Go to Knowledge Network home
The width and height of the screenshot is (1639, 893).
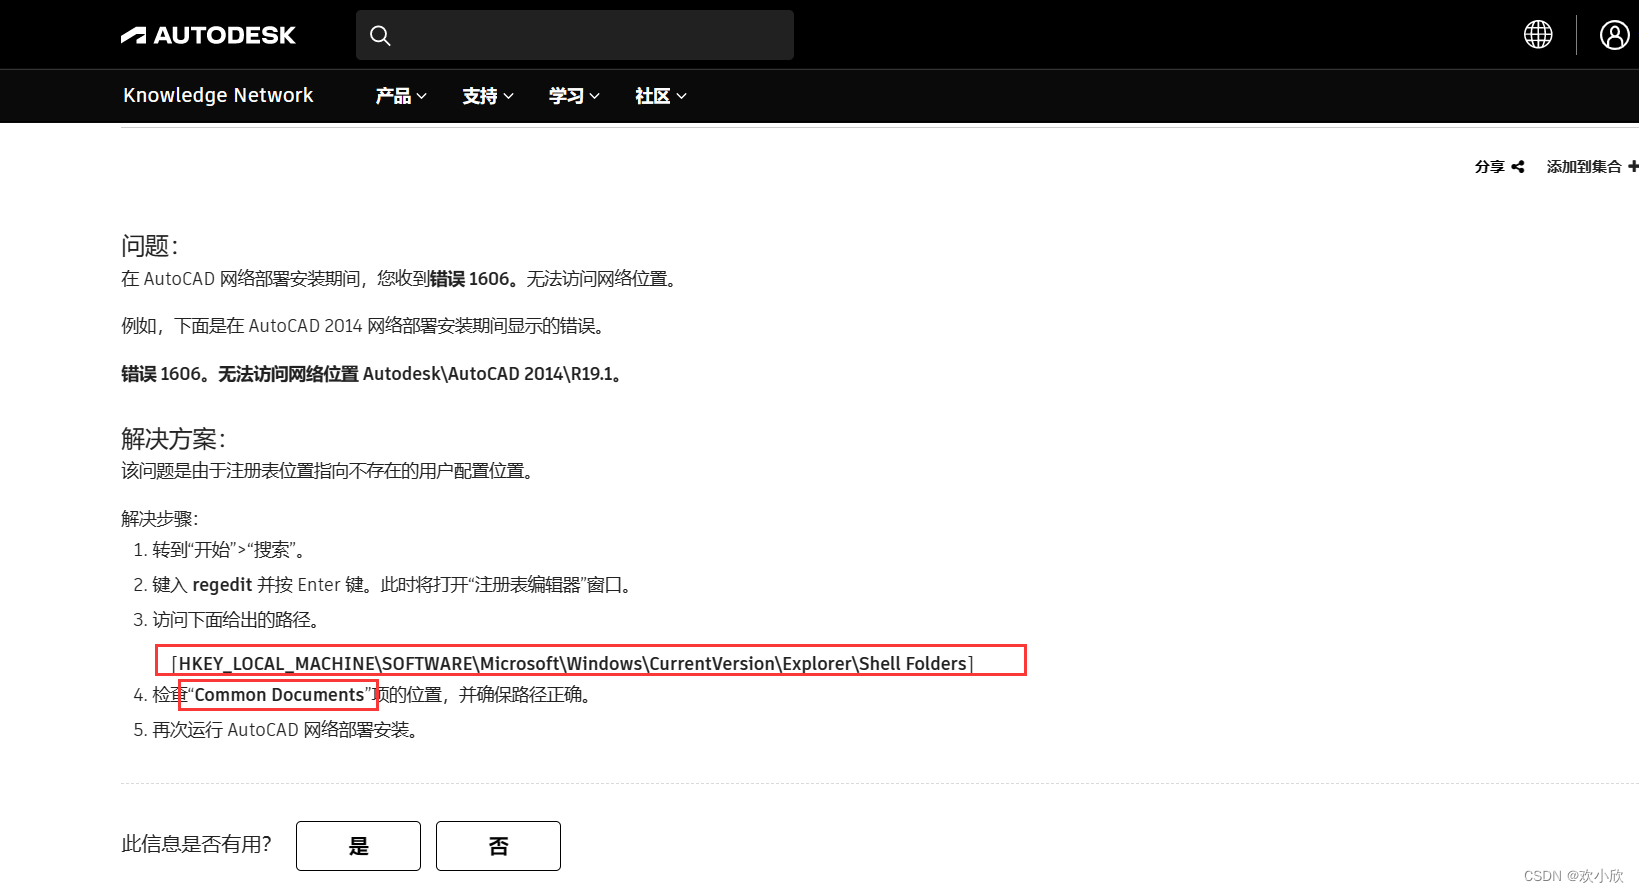click(218, 95)
